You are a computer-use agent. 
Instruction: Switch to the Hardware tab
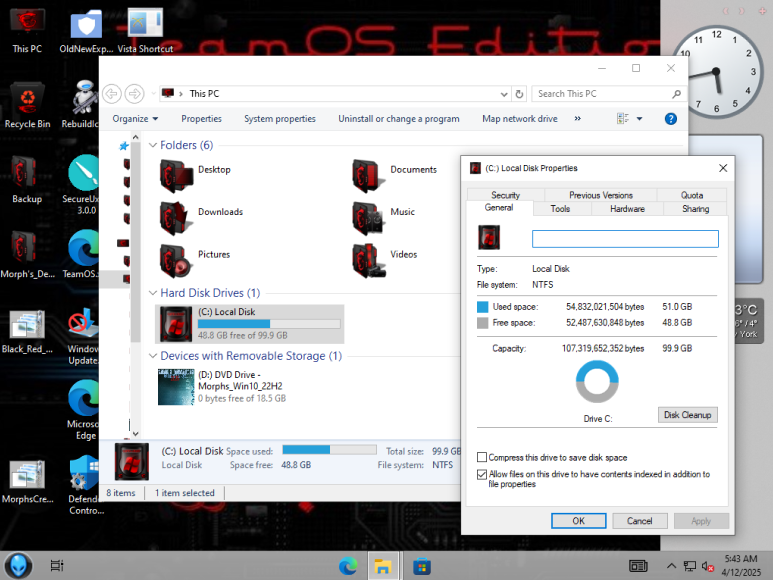coord(627,209)
